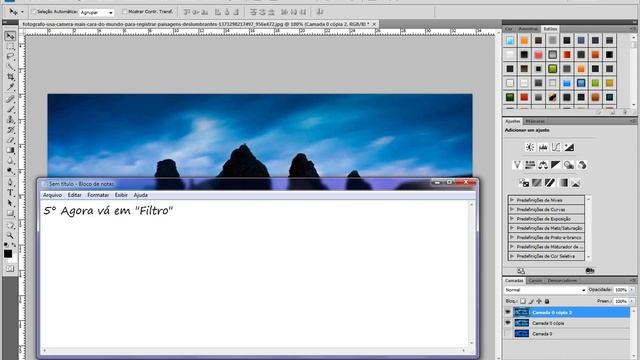Viewport: 640px width, 360px height.
Task: Open Notepad Arquivo menu
Action: (x=53, y=195)
